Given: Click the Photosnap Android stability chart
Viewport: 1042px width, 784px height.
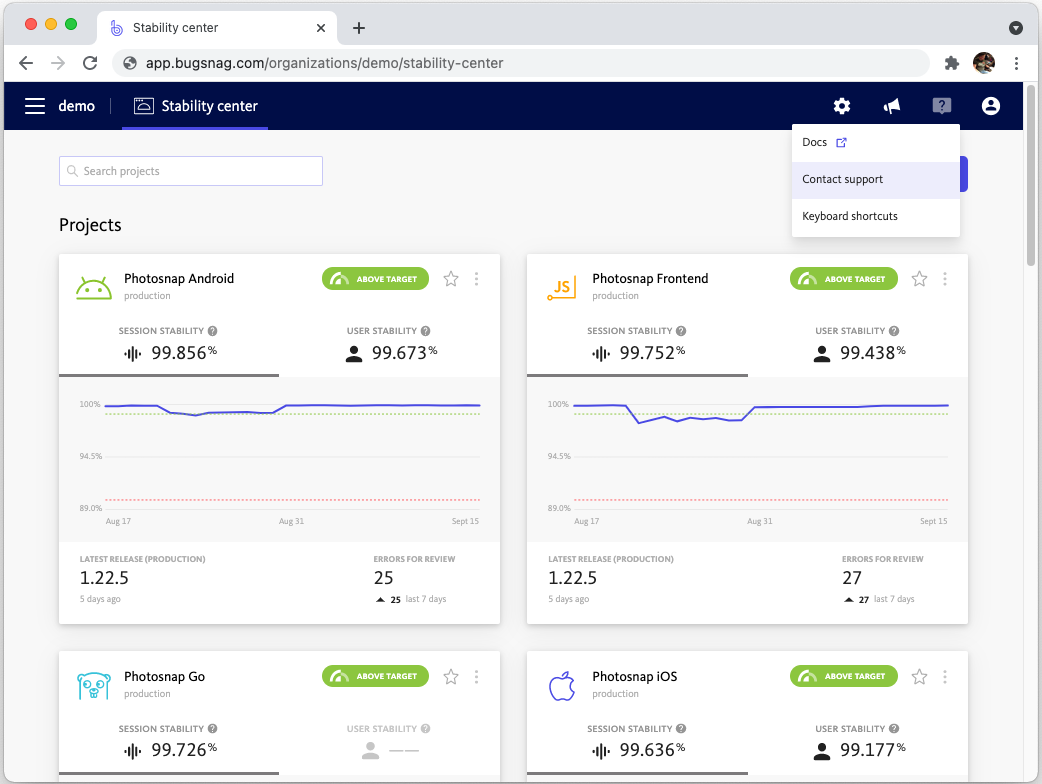Looking at the screenshot, I should pos(279,460).
